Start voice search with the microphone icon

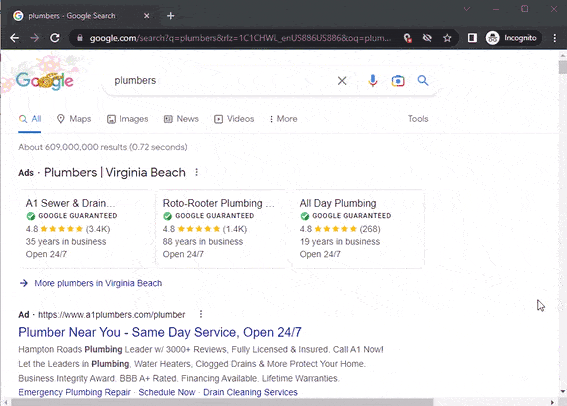373,81
